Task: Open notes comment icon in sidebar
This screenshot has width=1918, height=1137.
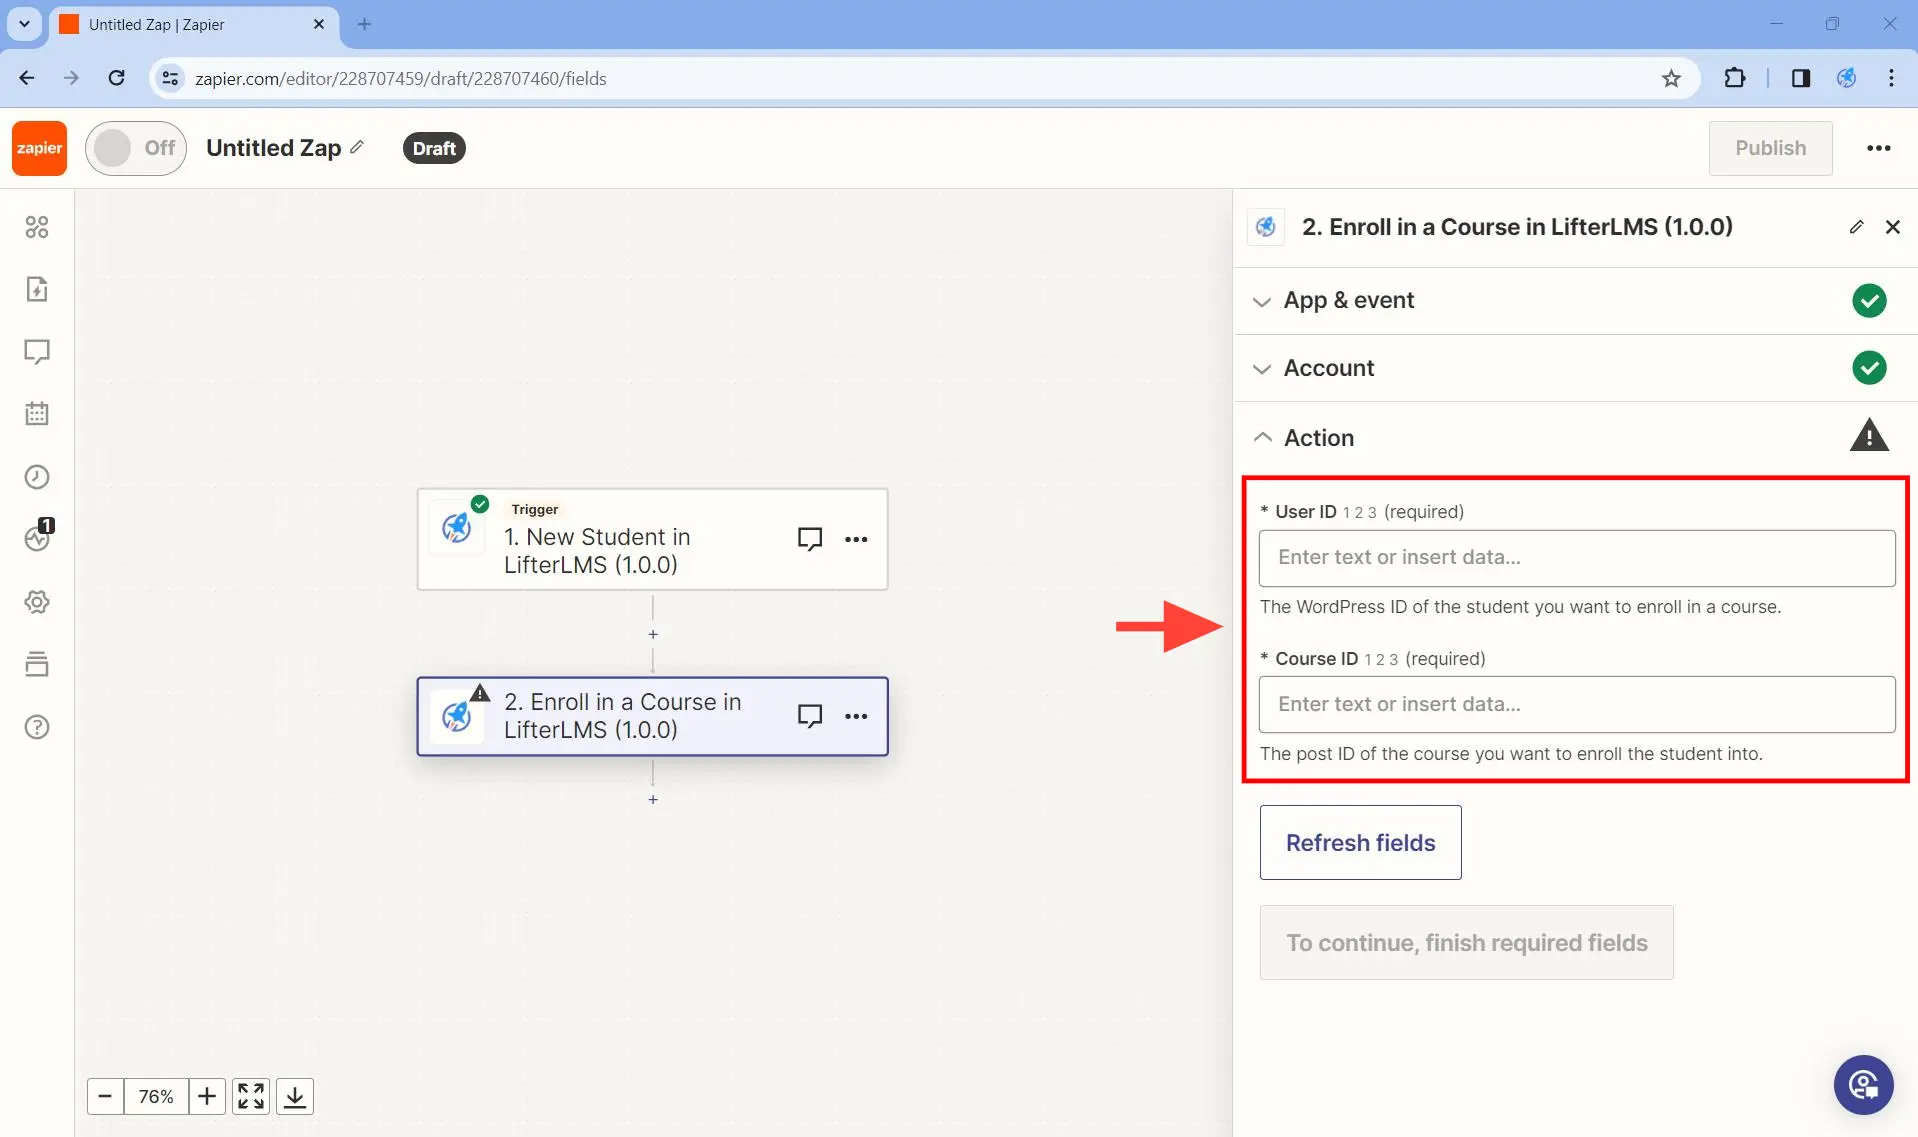Action: tap(37, 352)
